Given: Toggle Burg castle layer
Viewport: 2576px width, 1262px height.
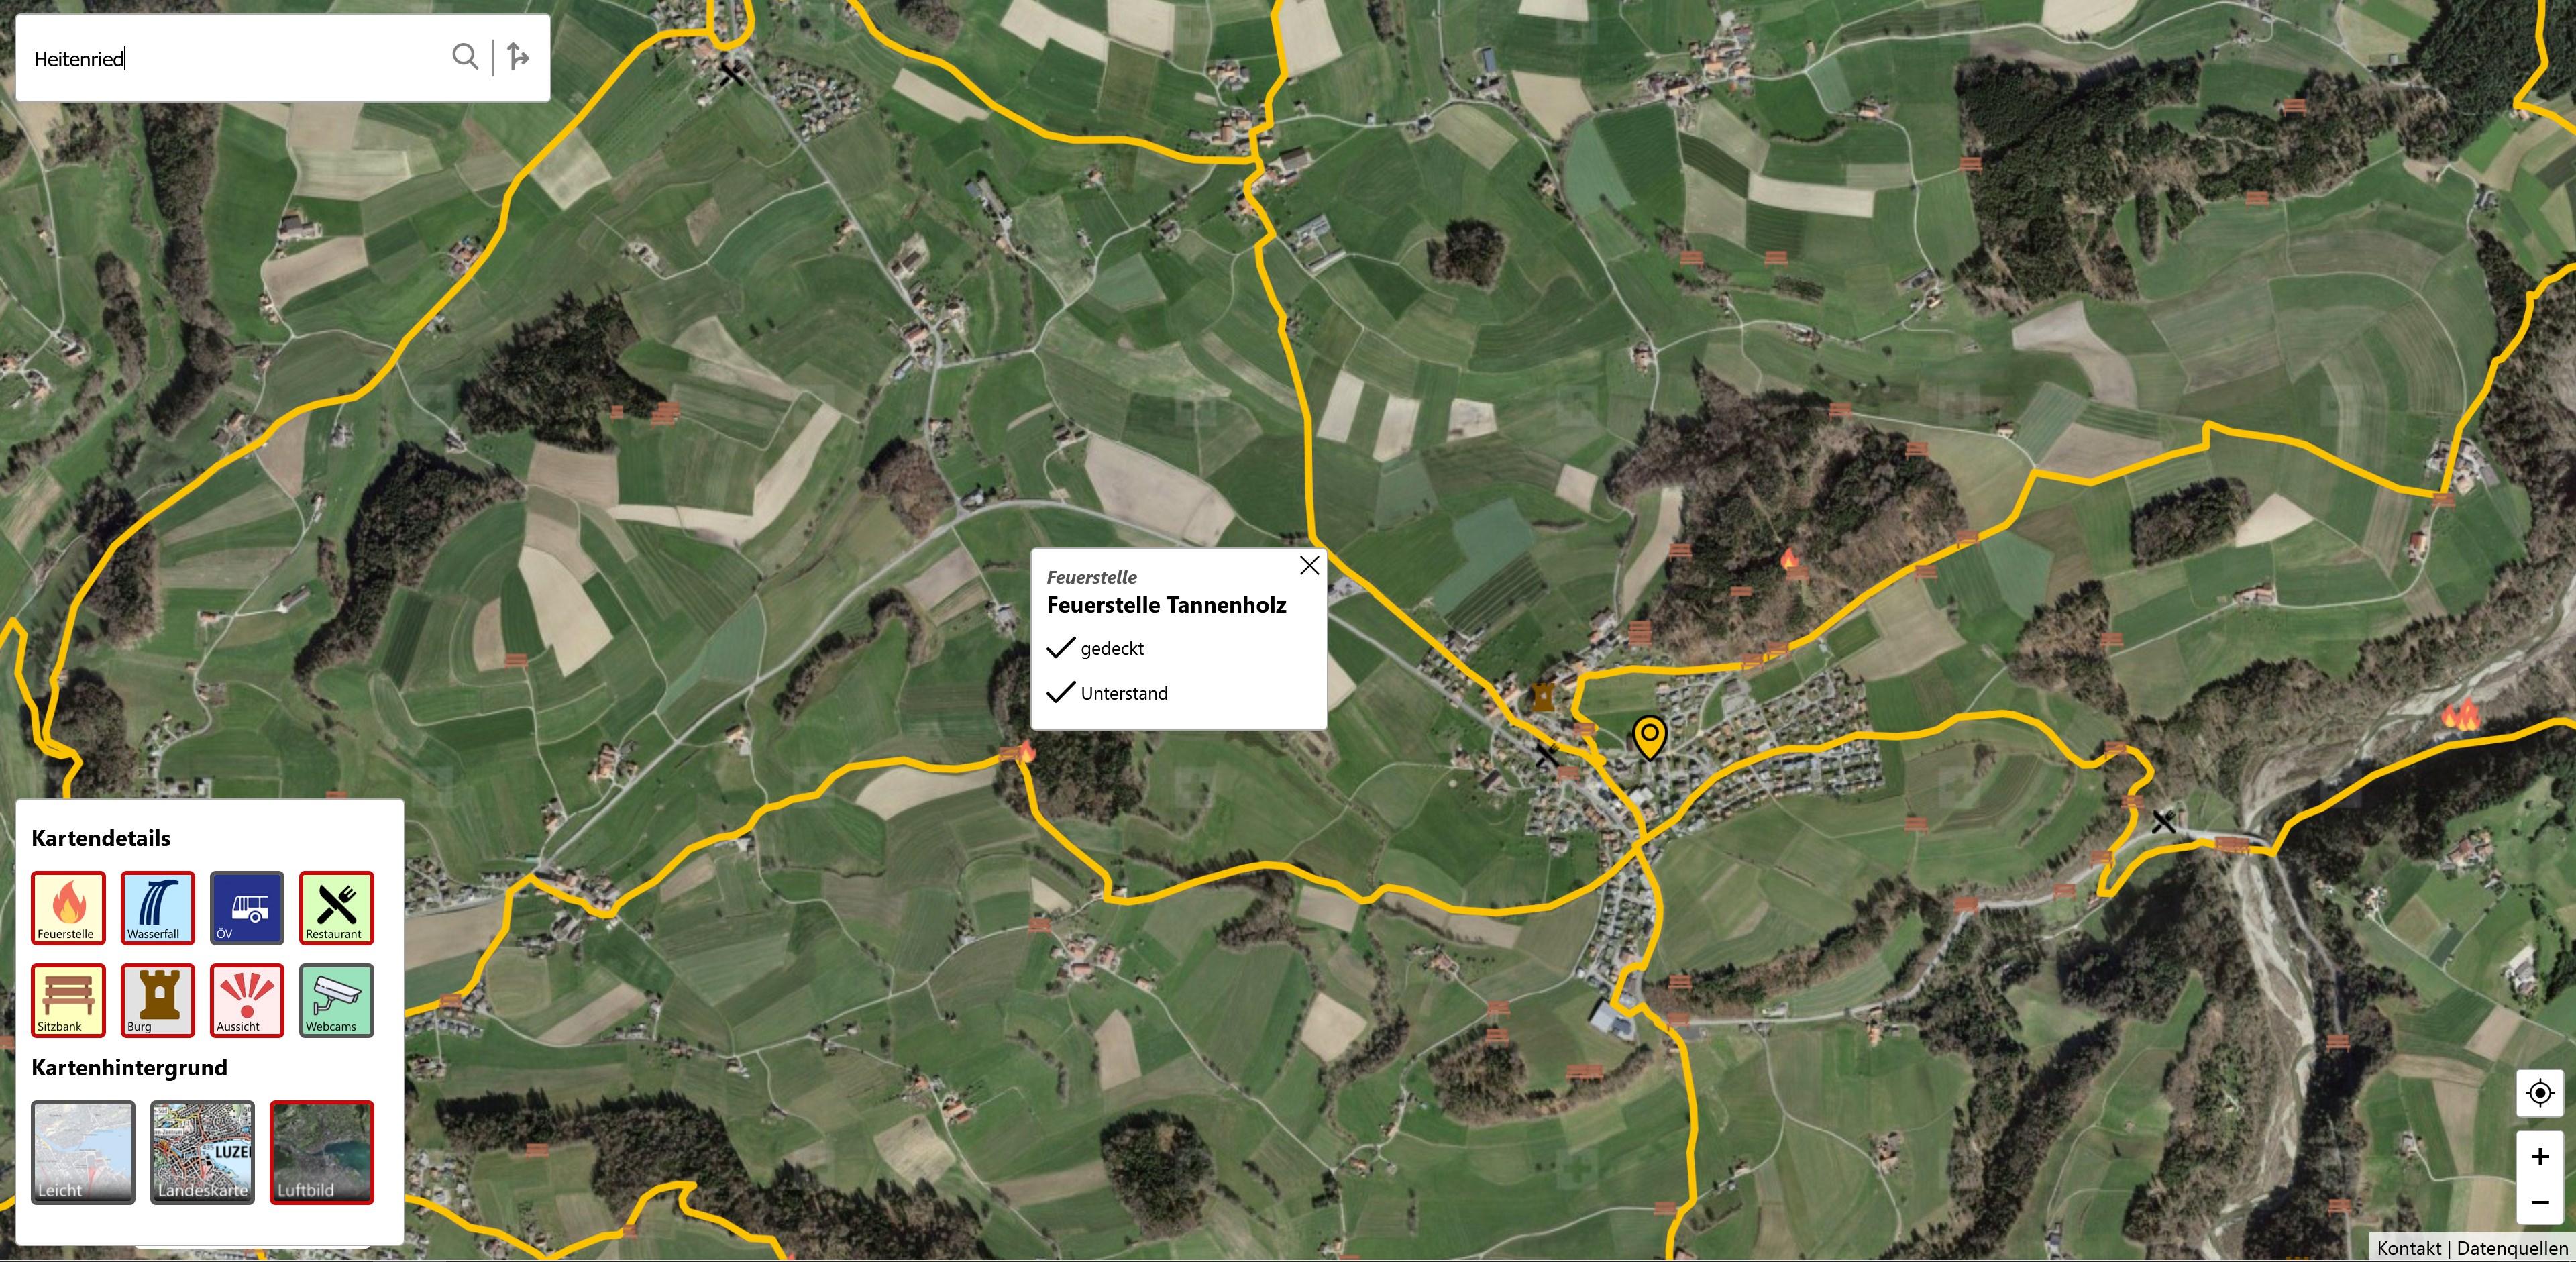Looking at the screenshot, I should (158, 1000).
